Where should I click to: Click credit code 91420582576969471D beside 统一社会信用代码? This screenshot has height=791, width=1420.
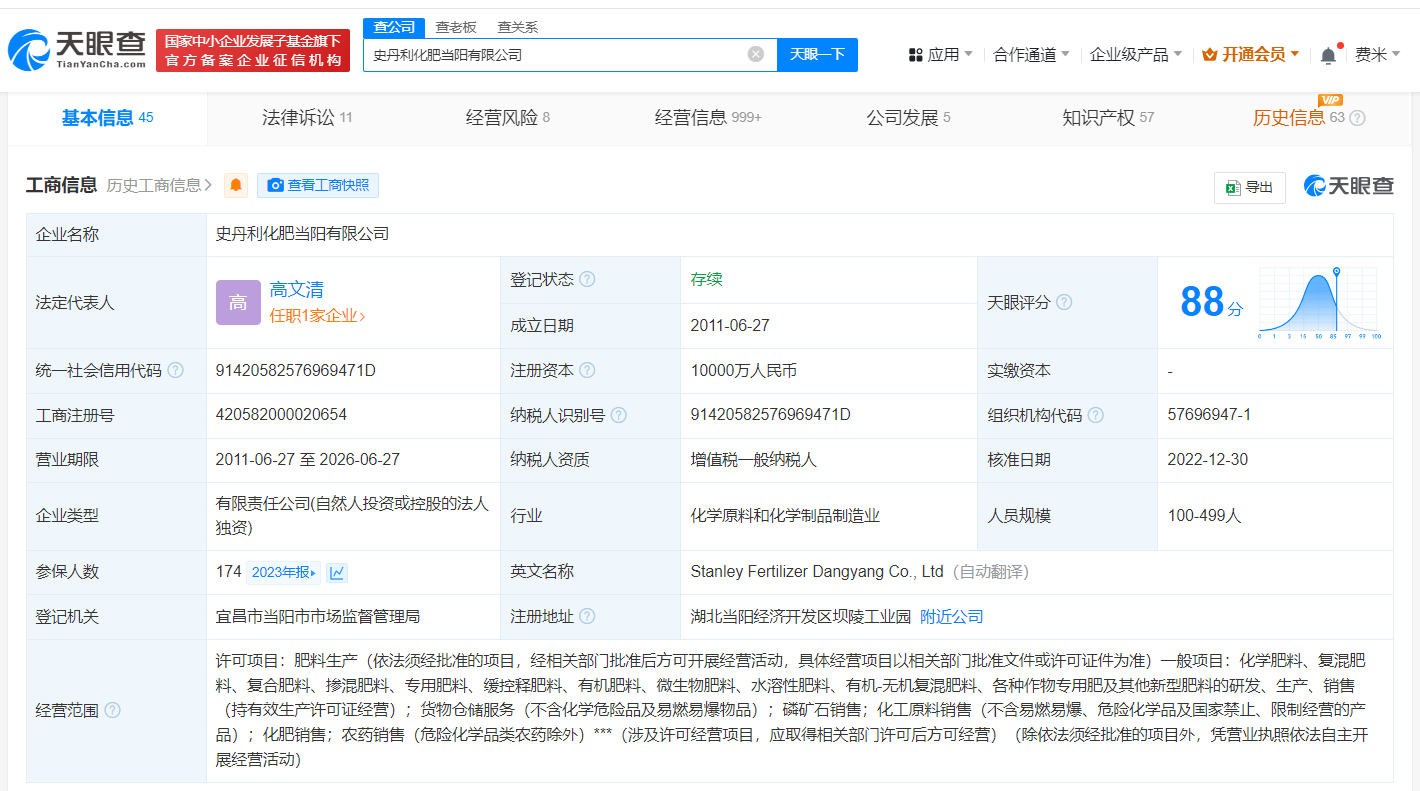(296, 370)
